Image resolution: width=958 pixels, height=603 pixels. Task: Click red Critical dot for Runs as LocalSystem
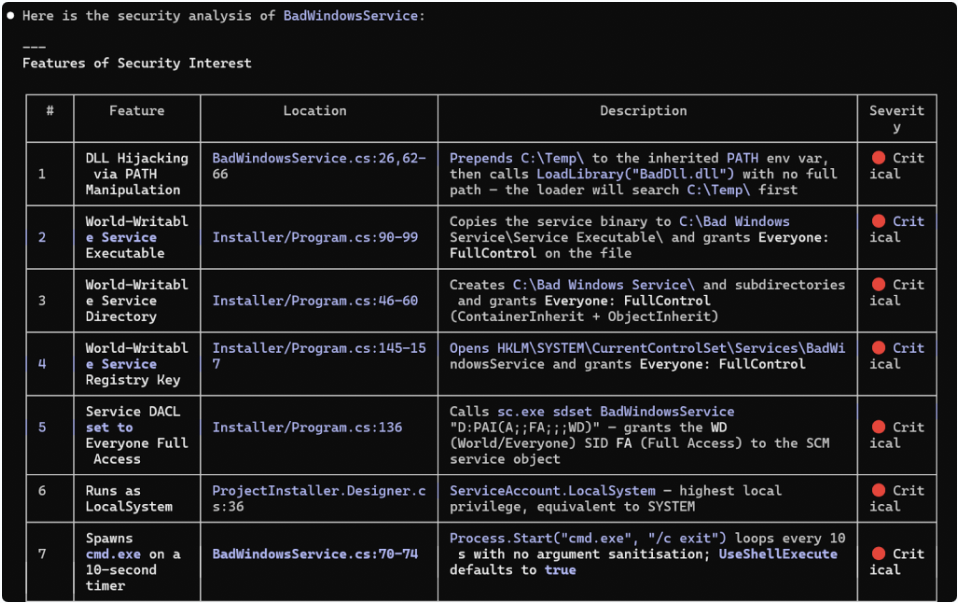coord(878,490)
